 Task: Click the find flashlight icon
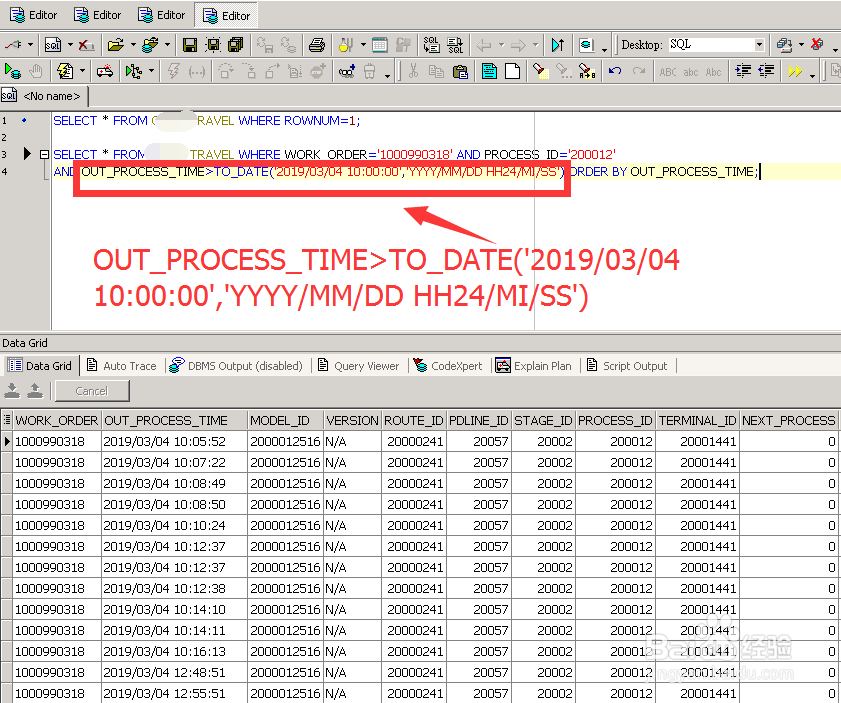pyautogui.click(x=540, y=71)
